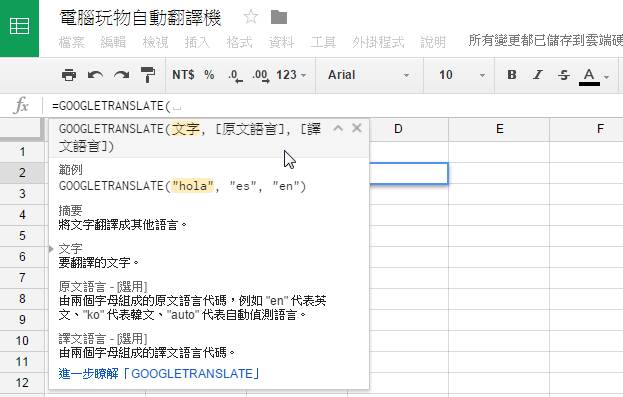Open the 工具 menu
The image size is (623, 397).
[x=323, y=42]
